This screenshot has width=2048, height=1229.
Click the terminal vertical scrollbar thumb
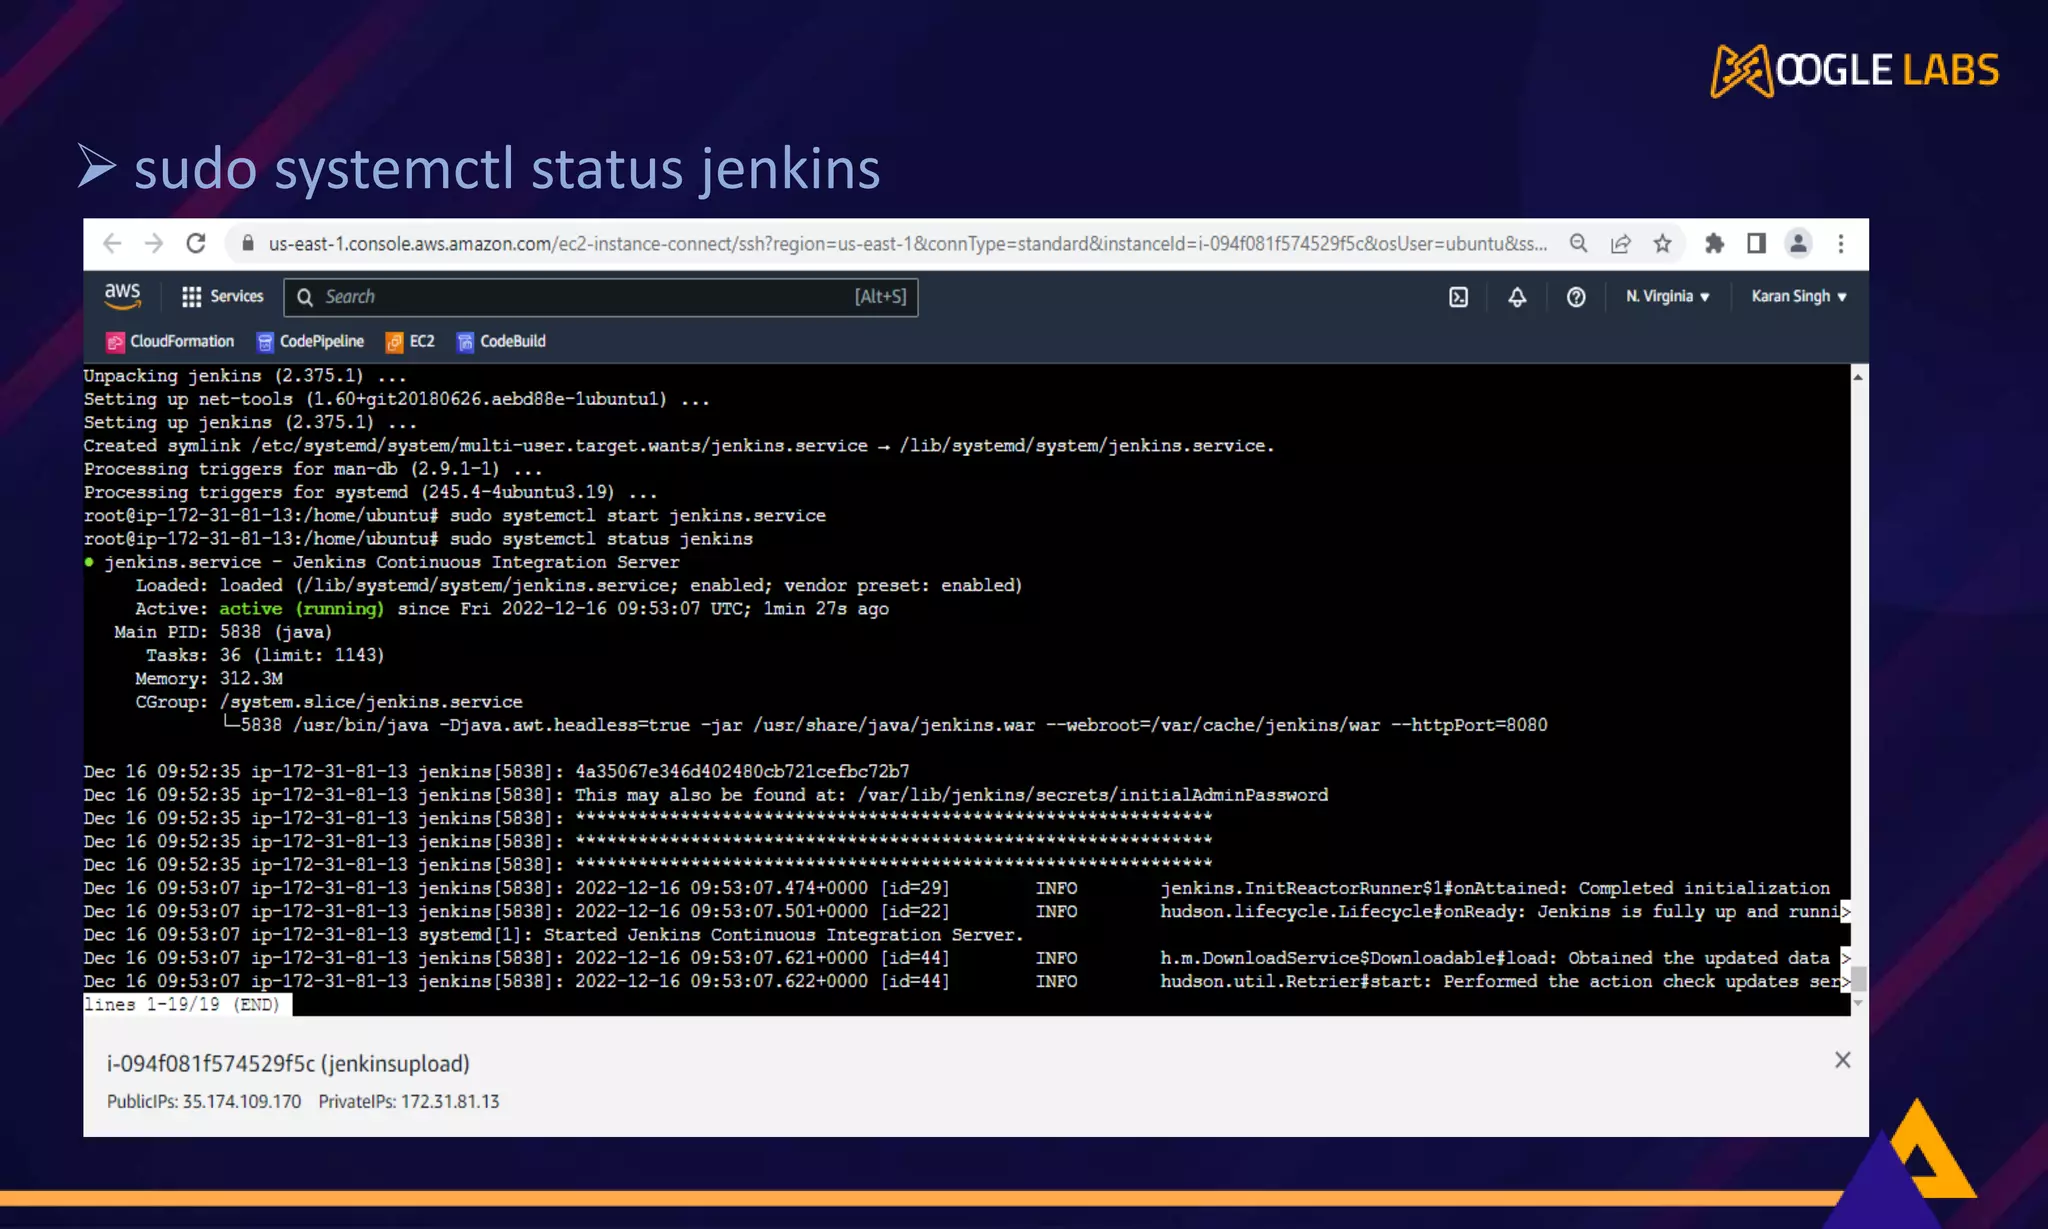click(1858, 977)
